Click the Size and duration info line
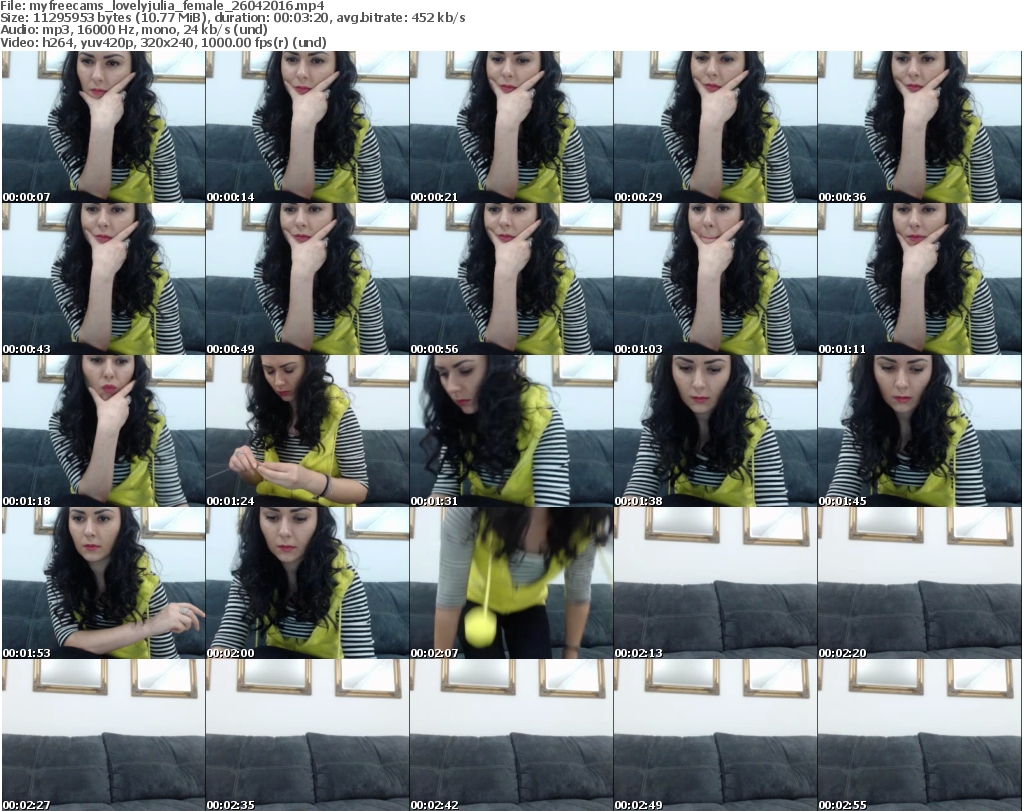The width and height of the screenshot is (1024, 811). 232,18
